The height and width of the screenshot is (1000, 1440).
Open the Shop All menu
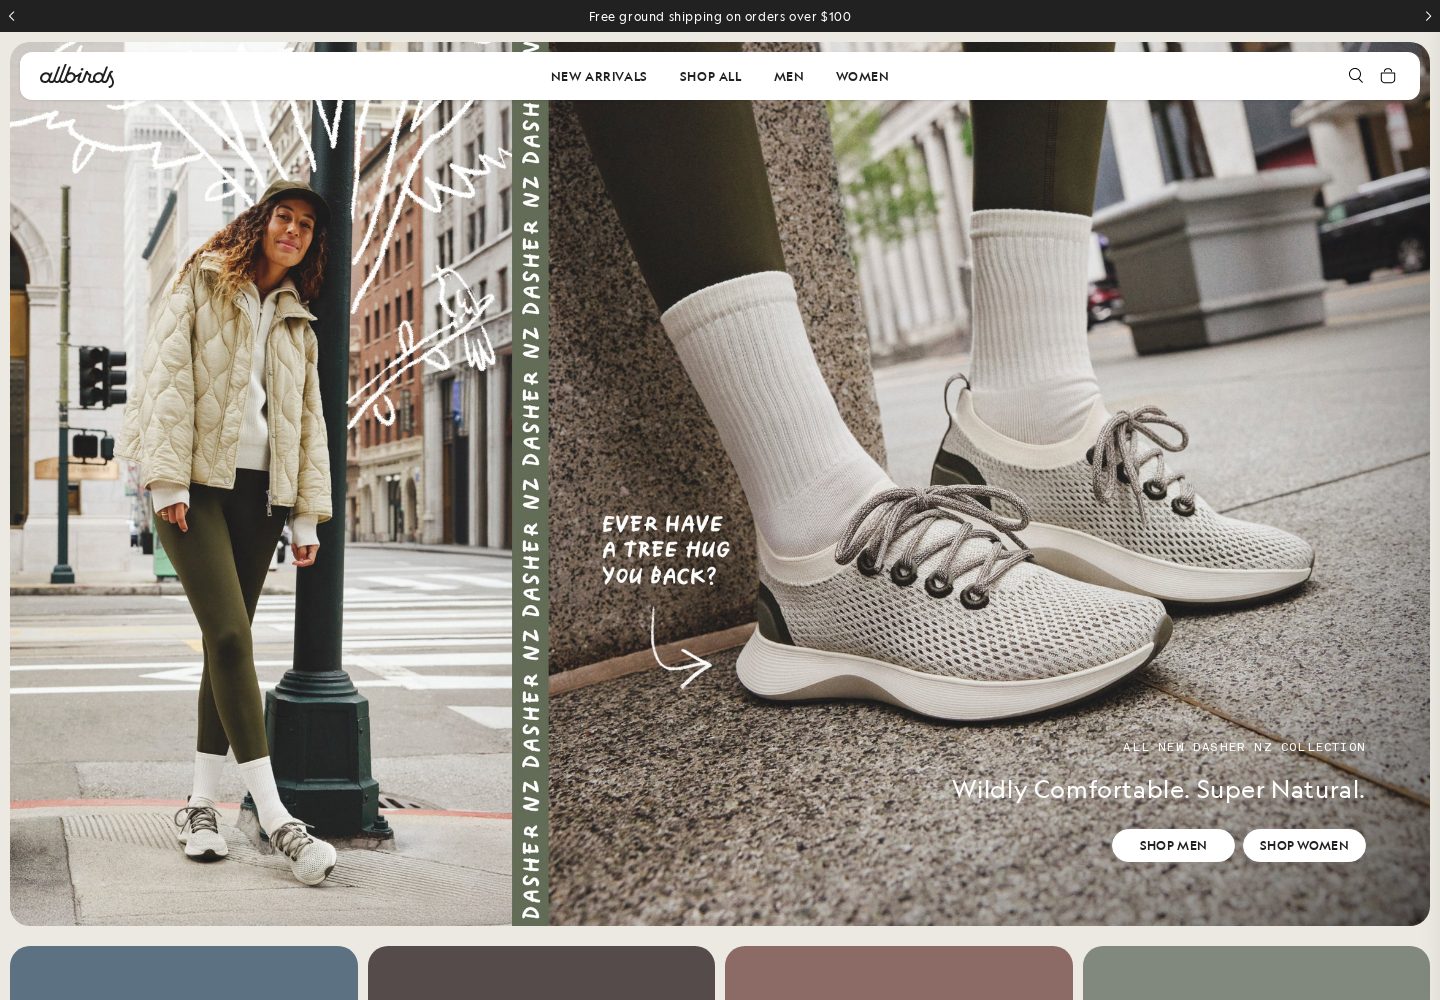(x=710, y=77)
